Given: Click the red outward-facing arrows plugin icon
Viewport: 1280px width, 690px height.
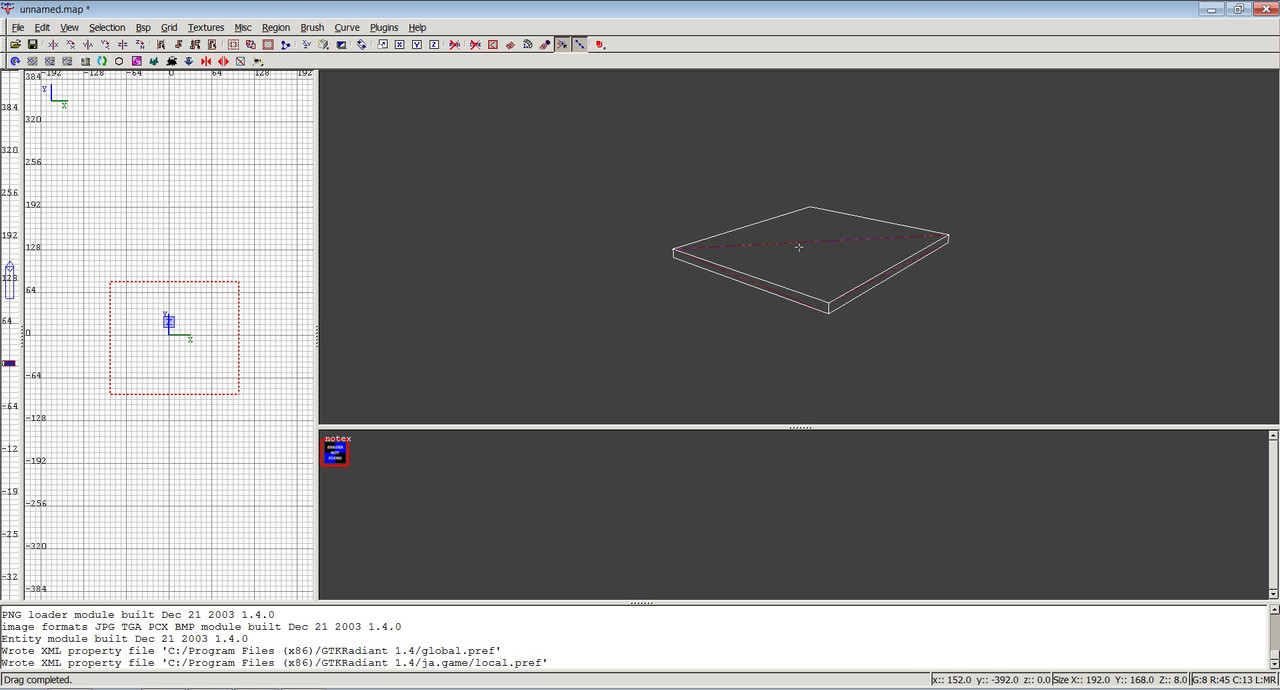Looking at the screenshot, I should click(x=223, y=61).
